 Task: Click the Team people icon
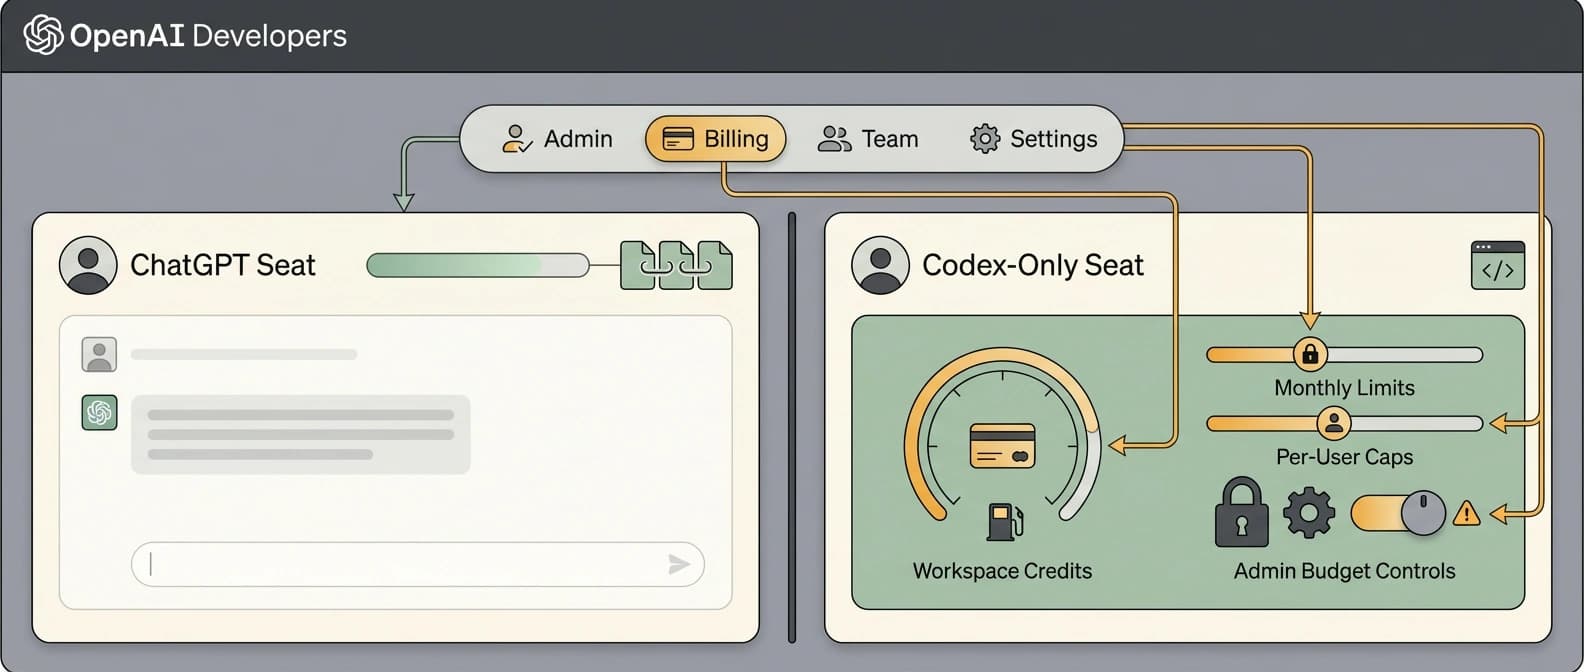point(834,139)
